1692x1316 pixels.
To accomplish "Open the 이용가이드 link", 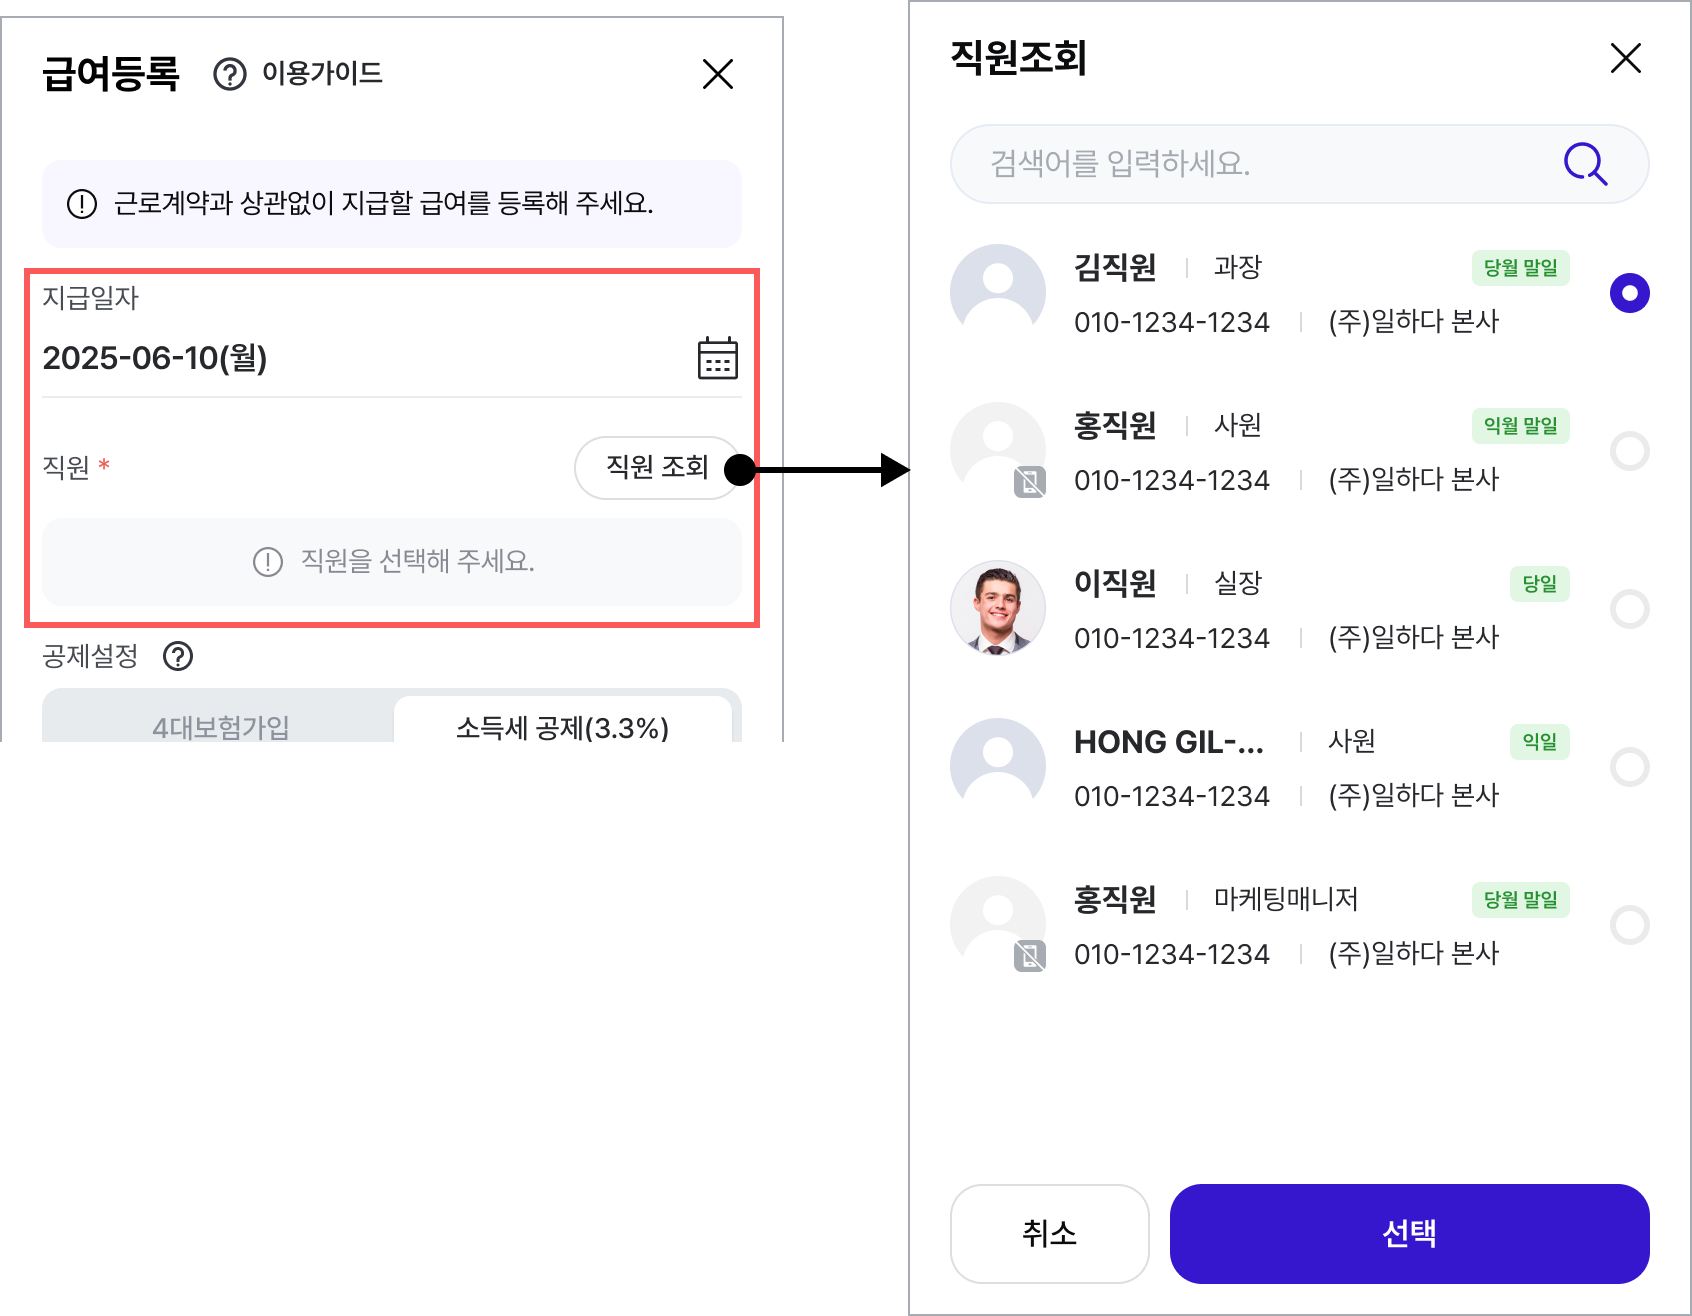I will tap(322, 73).
